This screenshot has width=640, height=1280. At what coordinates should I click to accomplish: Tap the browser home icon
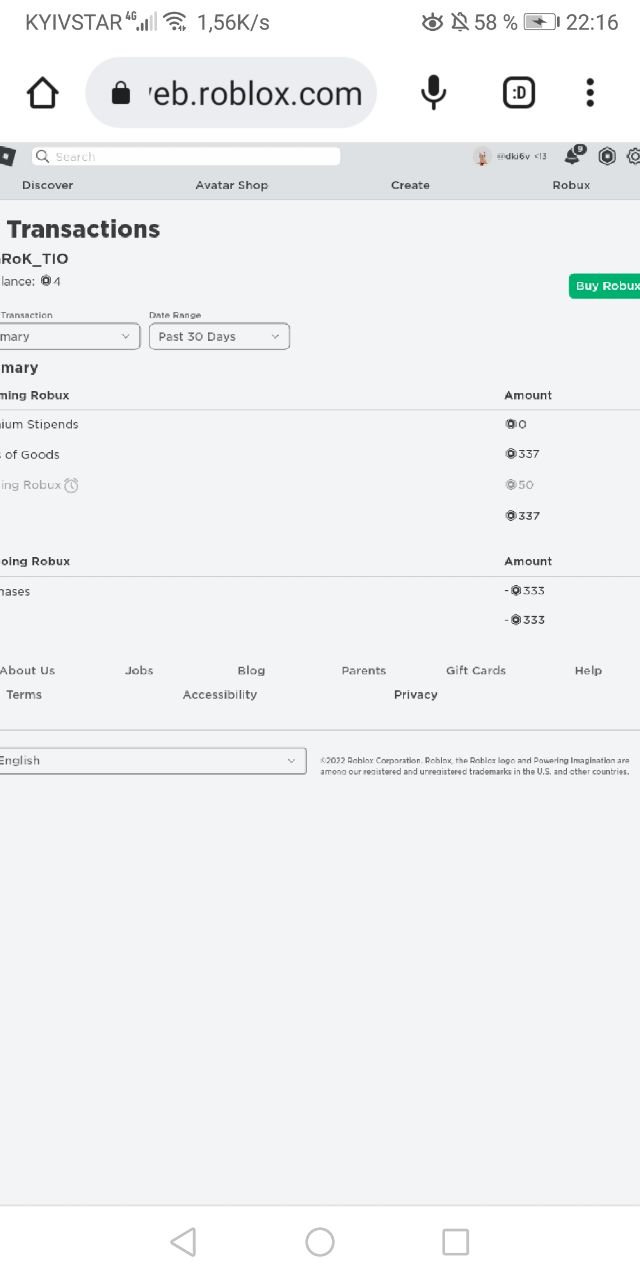point(42,93)
